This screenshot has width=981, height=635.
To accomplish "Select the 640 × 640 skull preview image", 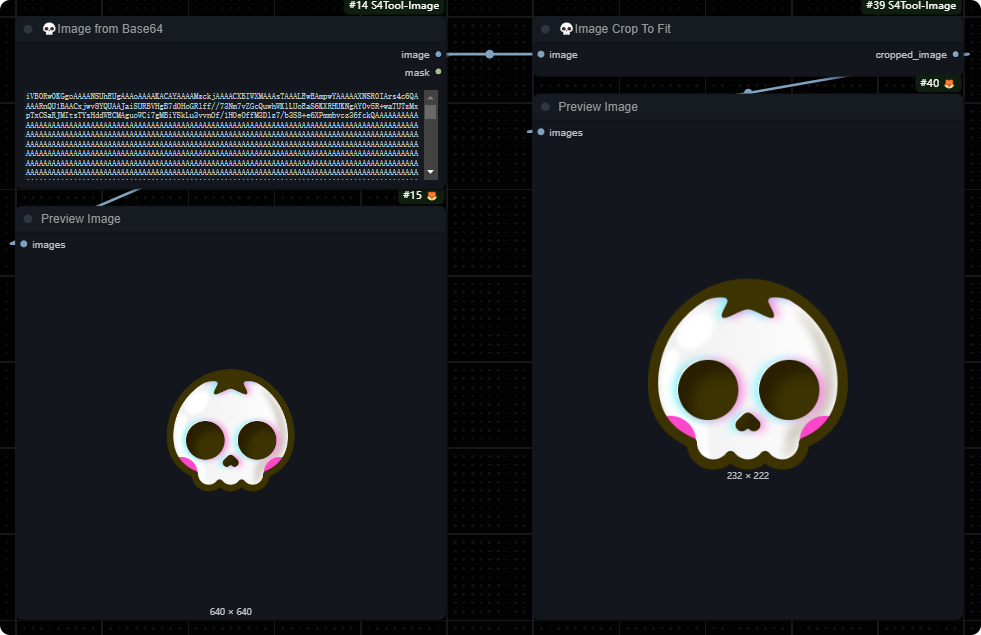I will click(x=230, y=430).
